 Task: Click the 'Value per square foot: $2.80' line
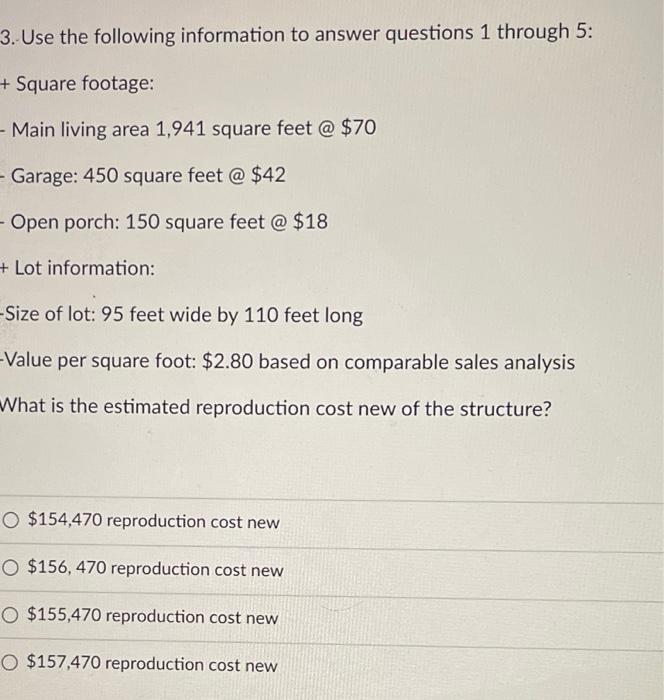tap(288, 361)
